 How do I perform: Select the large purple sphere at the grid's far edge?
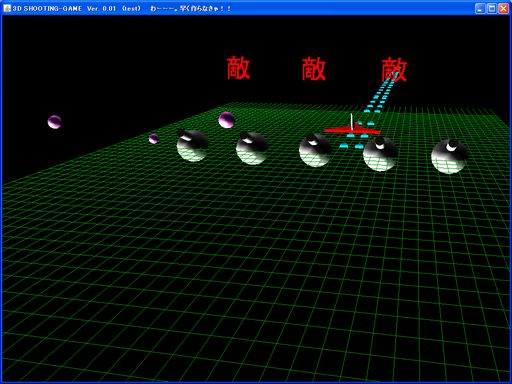226,120
